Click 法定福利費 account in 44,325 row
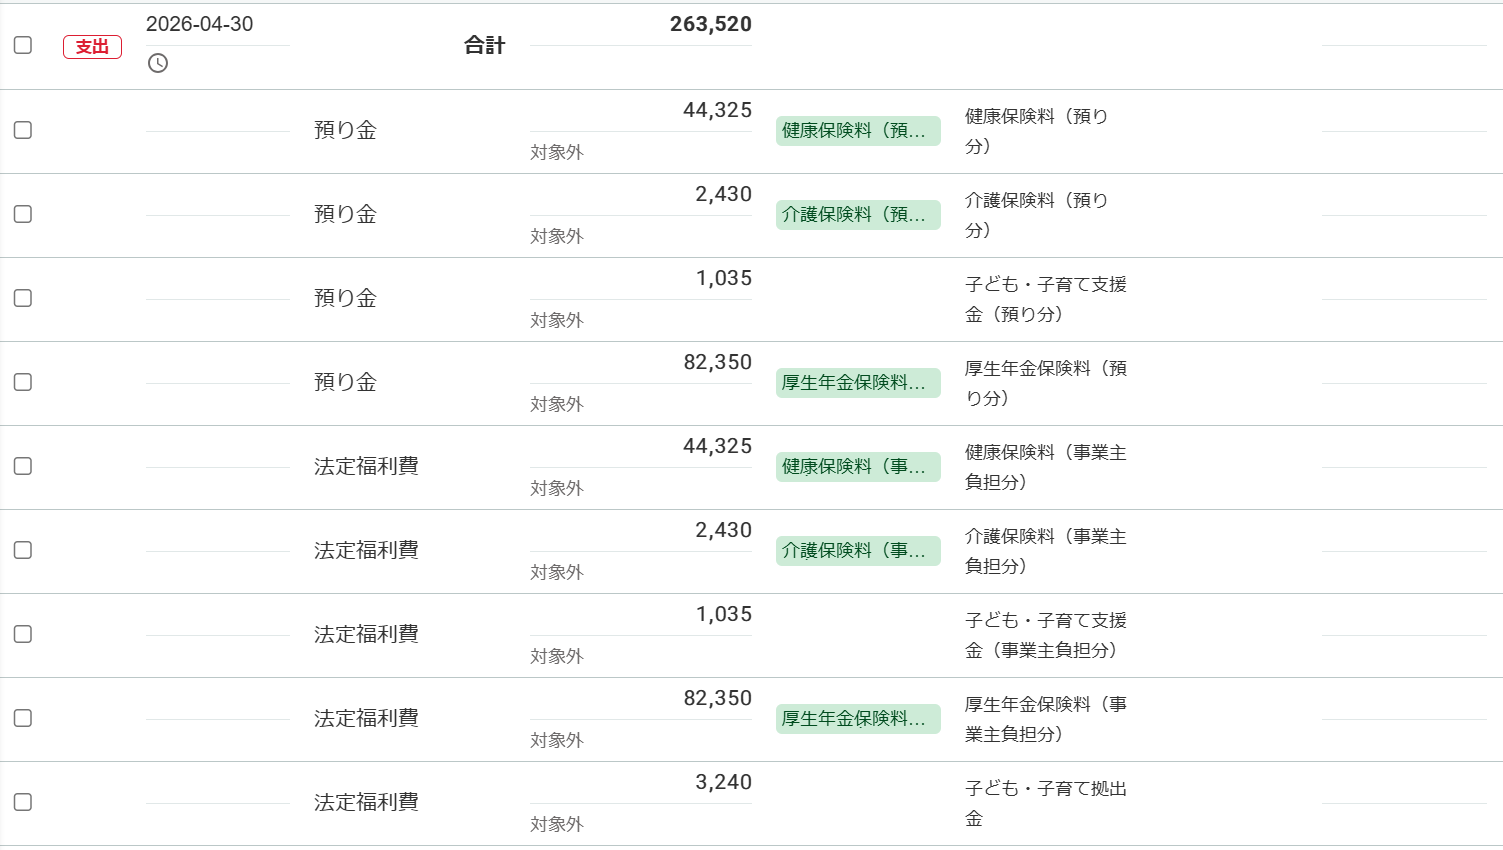The image size is (1503, 850). (x=366, y=466)
